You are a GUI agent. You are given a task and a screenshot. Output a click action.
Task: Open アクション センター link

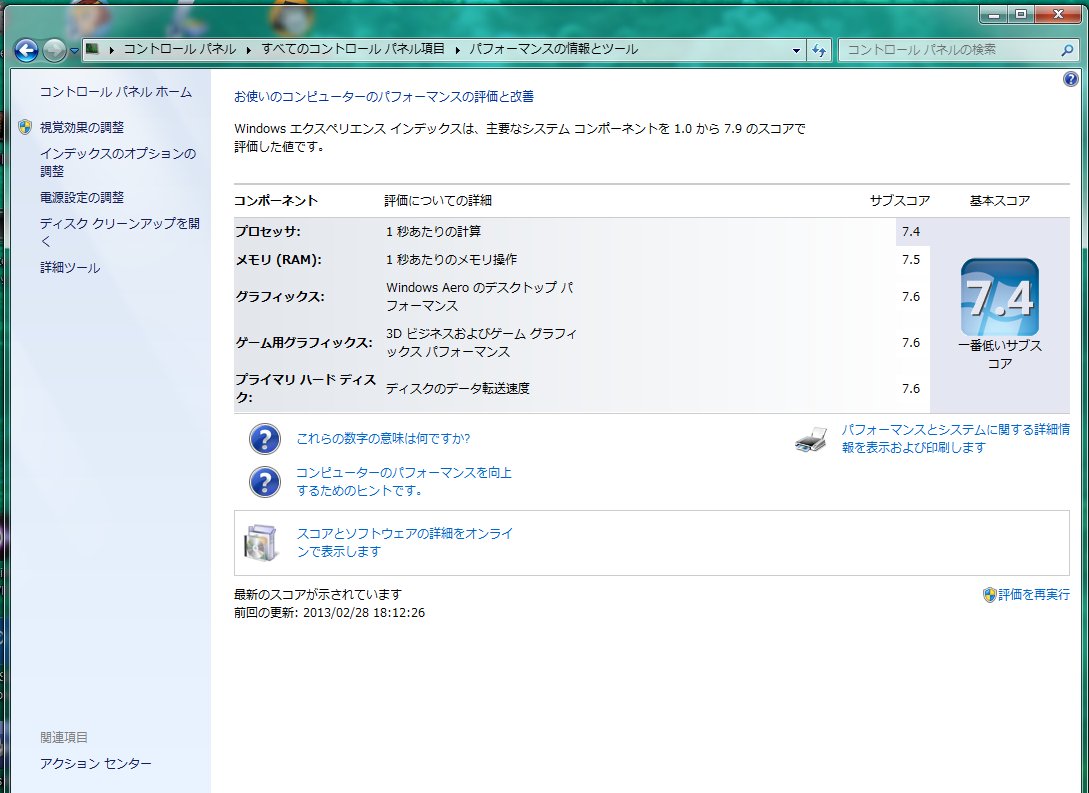pos(96,763)
